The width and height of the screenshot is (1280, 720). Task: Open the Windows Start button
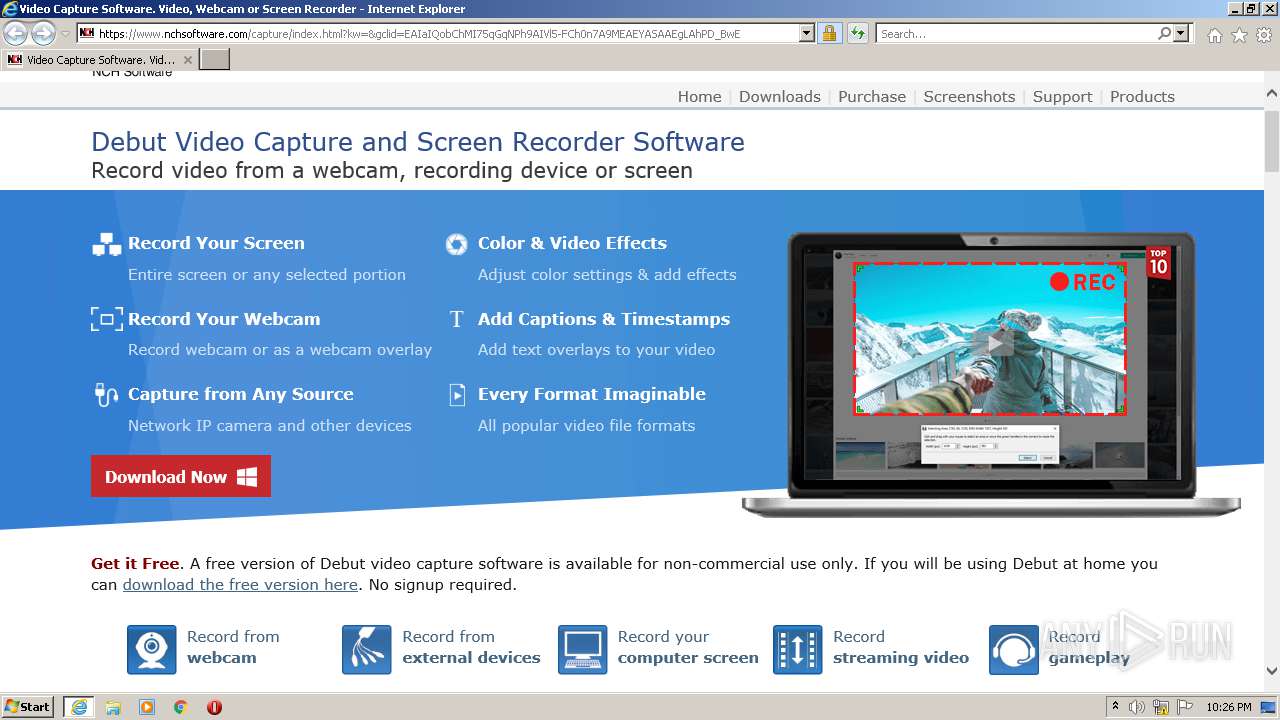click(28, 707)
